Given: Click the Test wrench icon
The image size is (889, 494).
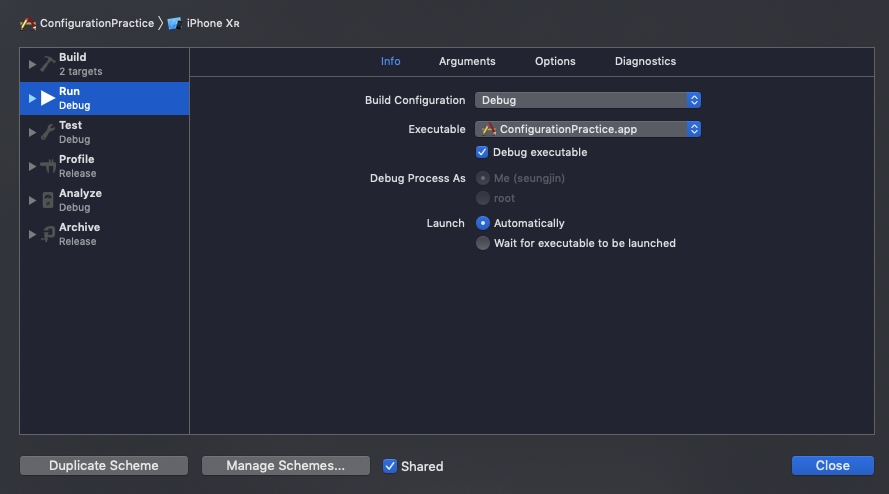Looking at the screenshot, I should 48,132.
